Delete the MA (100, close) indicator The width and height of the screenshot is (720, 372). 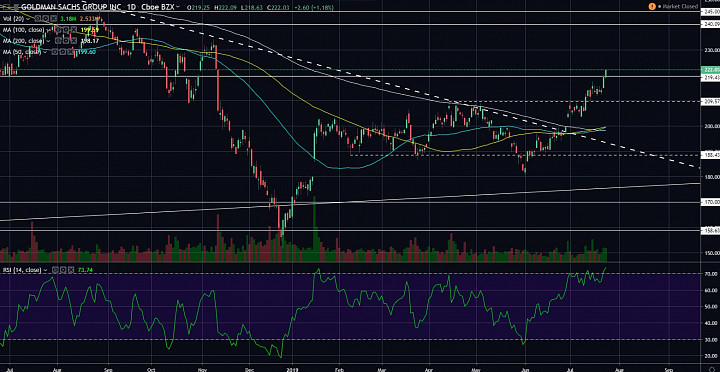pos(73,29)
